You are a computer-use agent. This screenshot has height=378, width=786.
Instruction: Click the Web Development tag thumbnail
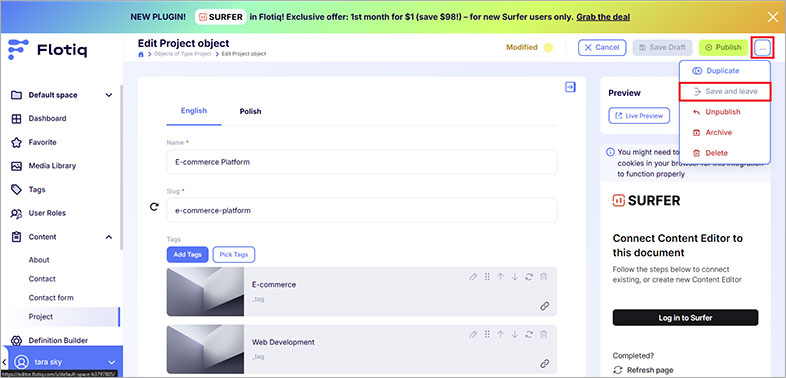[x=206, y=349]
